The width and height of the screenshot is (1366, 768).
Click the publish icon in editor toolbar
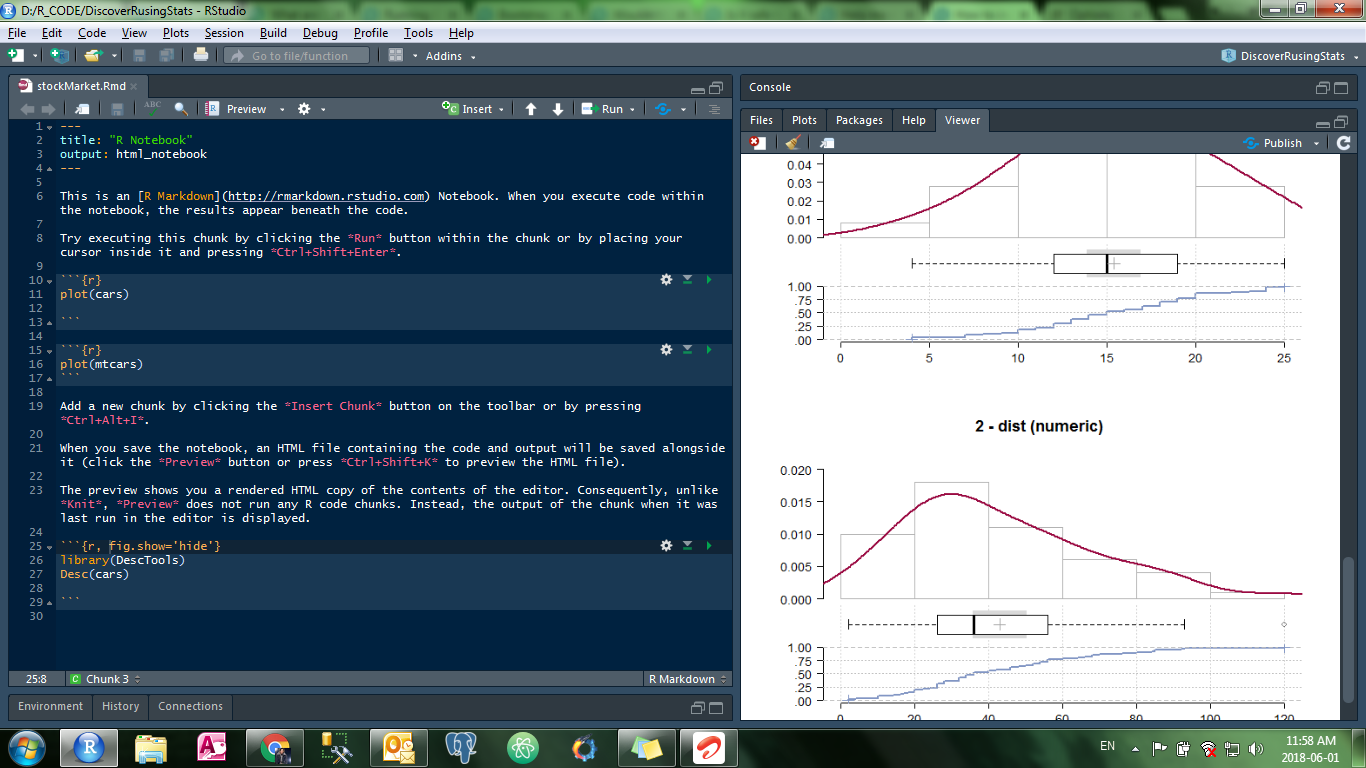663,109
